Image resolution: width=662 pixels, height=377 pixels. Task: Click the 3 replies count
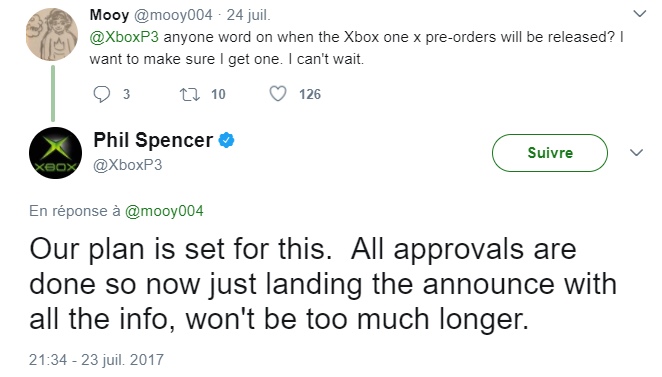tap(126, 94)
